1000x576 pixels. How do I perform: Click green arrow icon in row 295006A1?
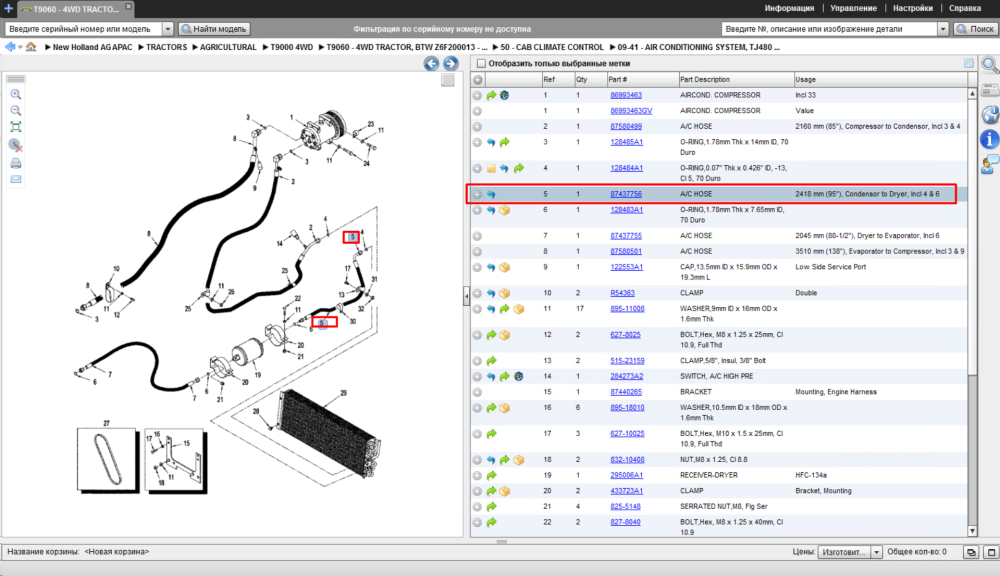click(491, 475)
